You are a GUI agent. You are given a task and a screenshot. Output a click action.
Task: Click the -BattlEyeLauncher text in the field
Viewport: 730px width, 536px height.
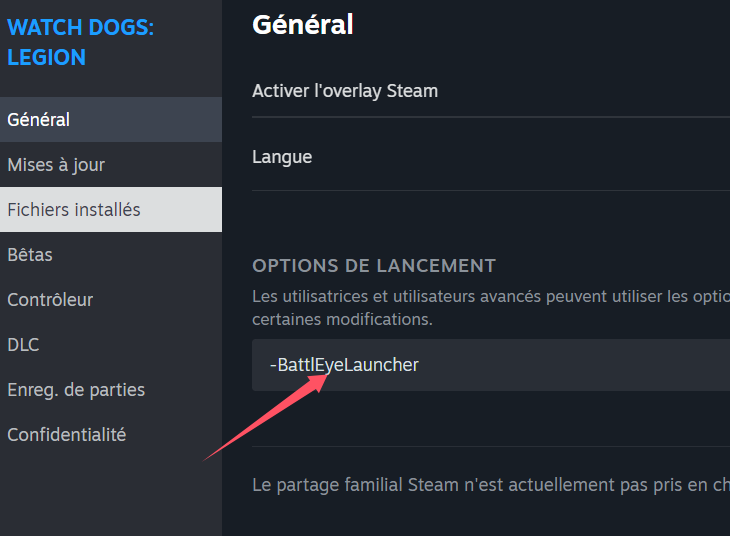click(x=344, y=365)
